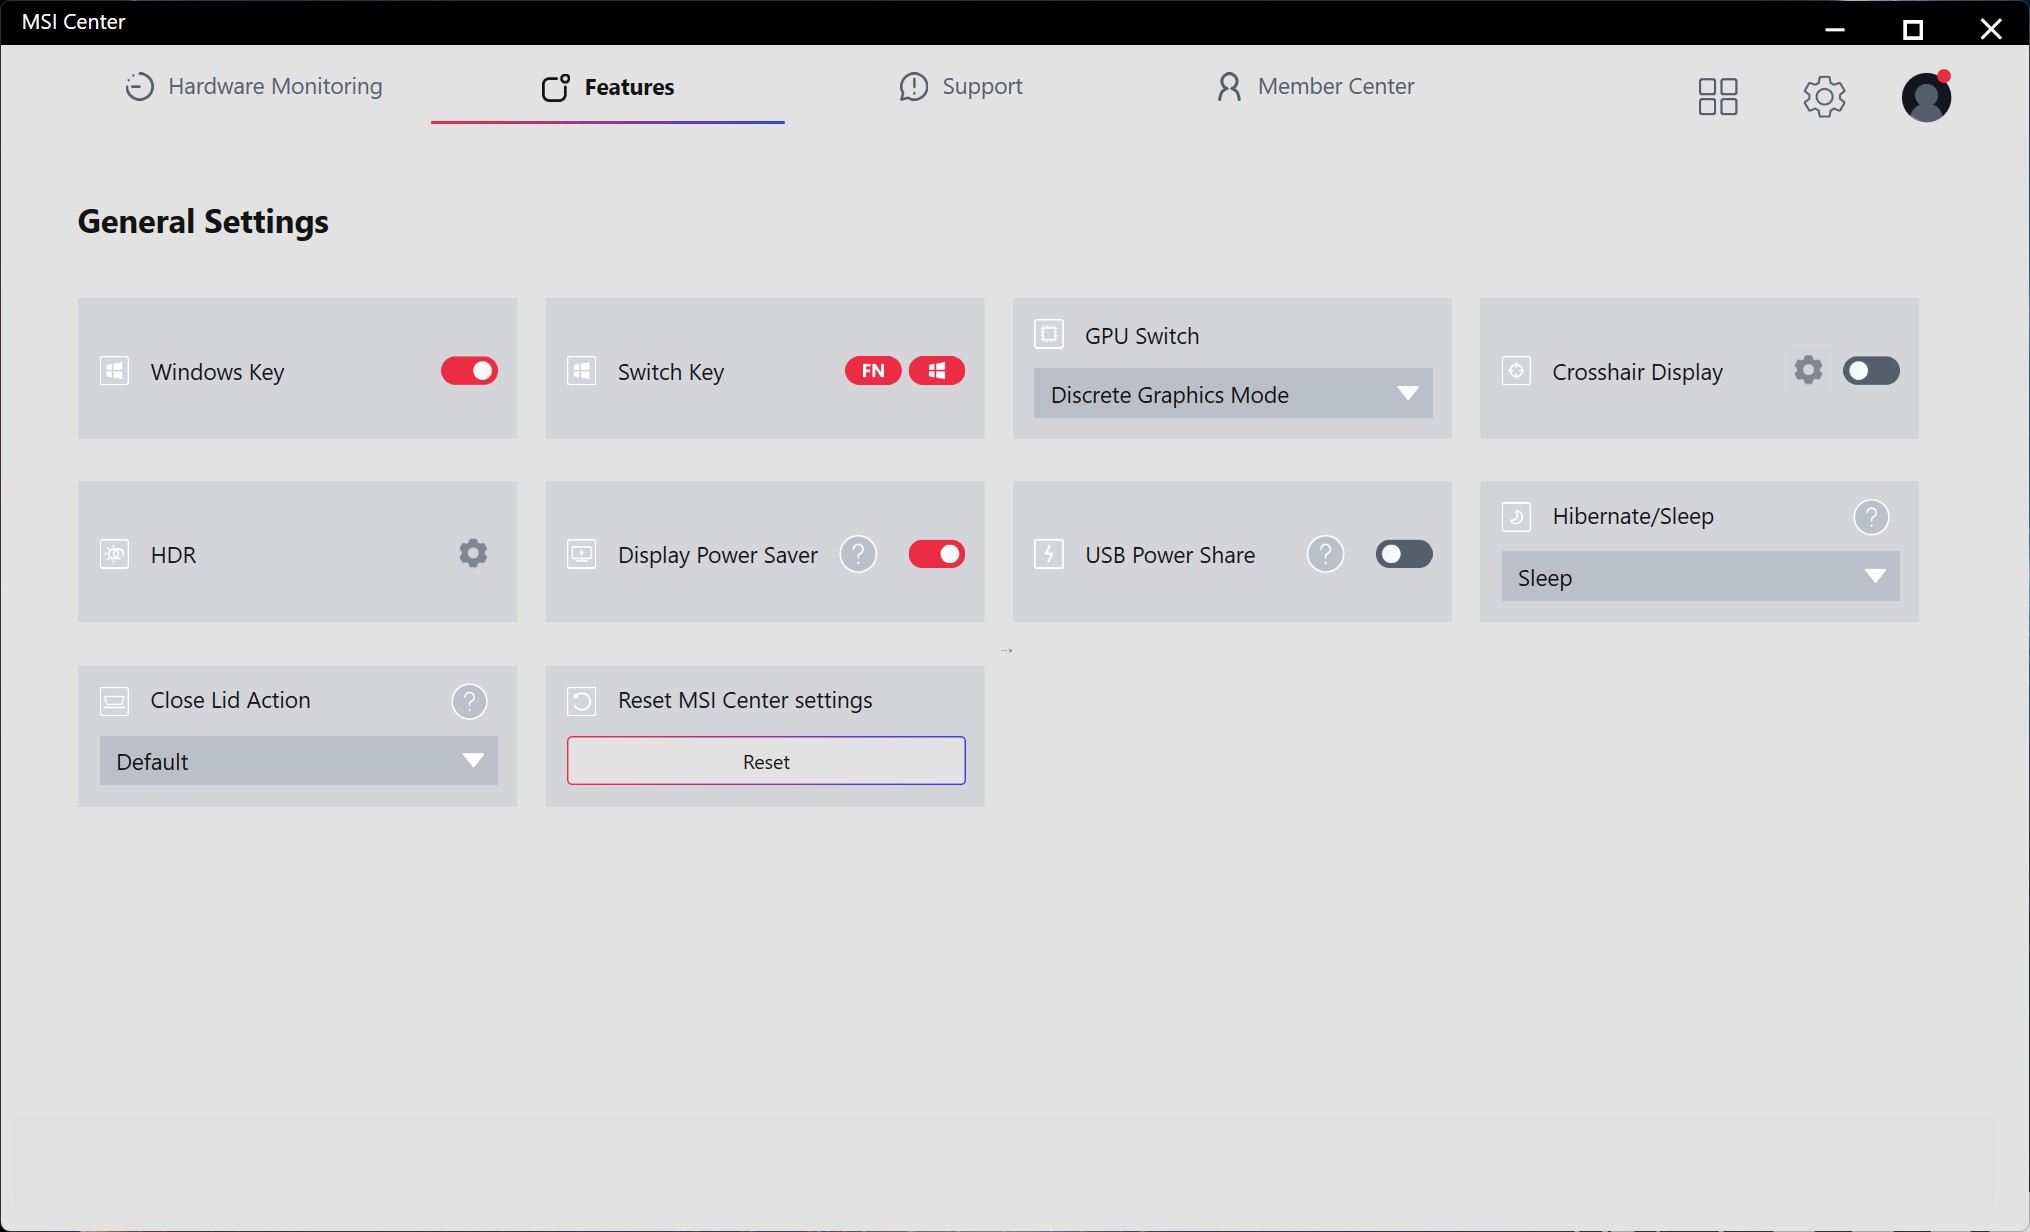Enable the Crosshair Display toggle

(x=1871, y=371)
